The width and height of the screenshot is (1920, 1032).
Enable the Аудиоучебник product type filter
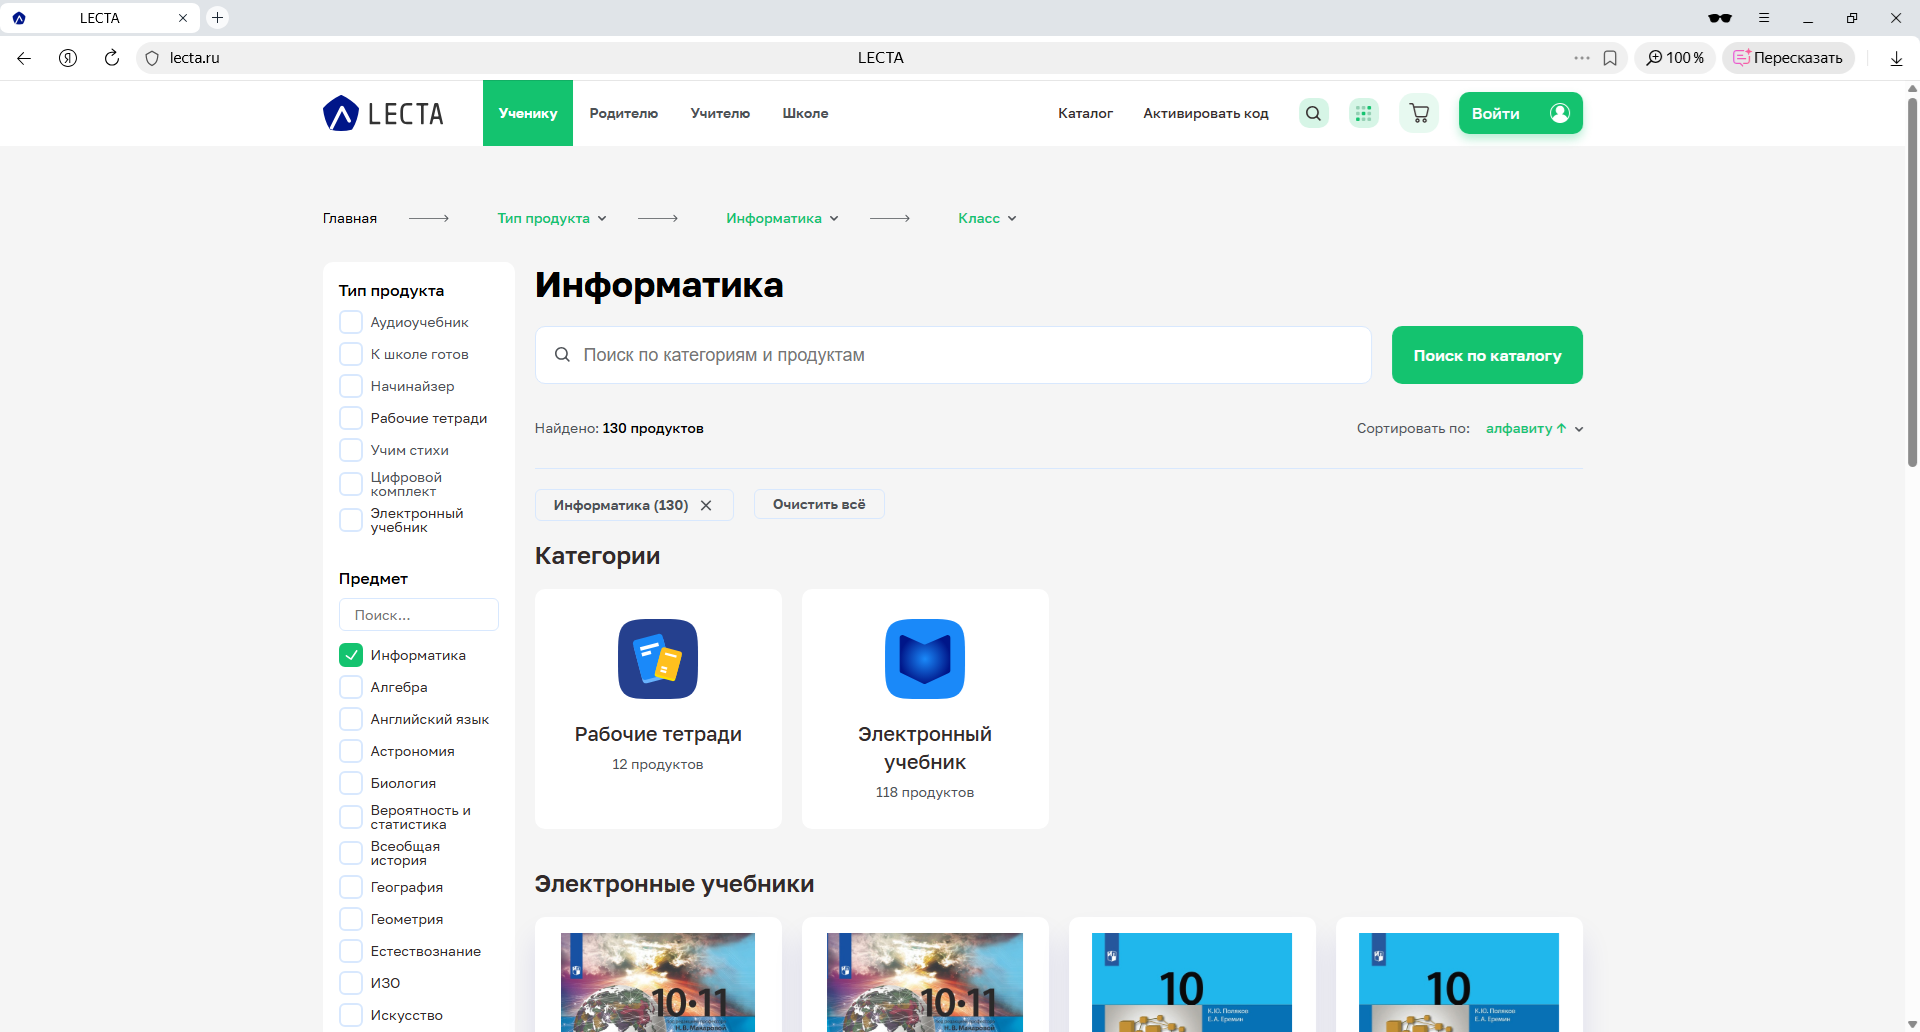coord(350,321)
